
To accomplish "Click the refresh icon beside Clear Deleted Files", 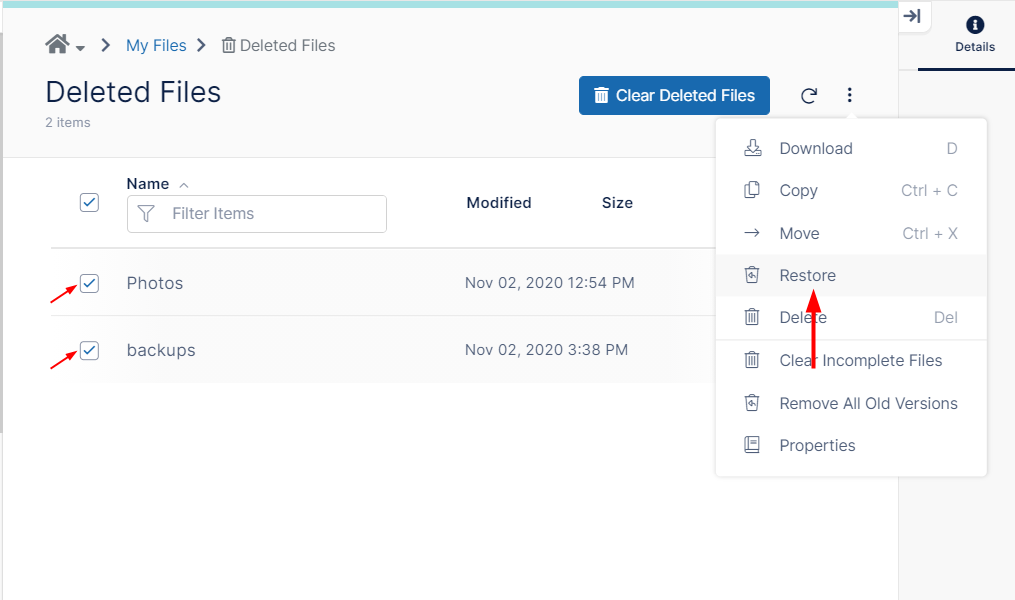I will [x=809, y=96].
